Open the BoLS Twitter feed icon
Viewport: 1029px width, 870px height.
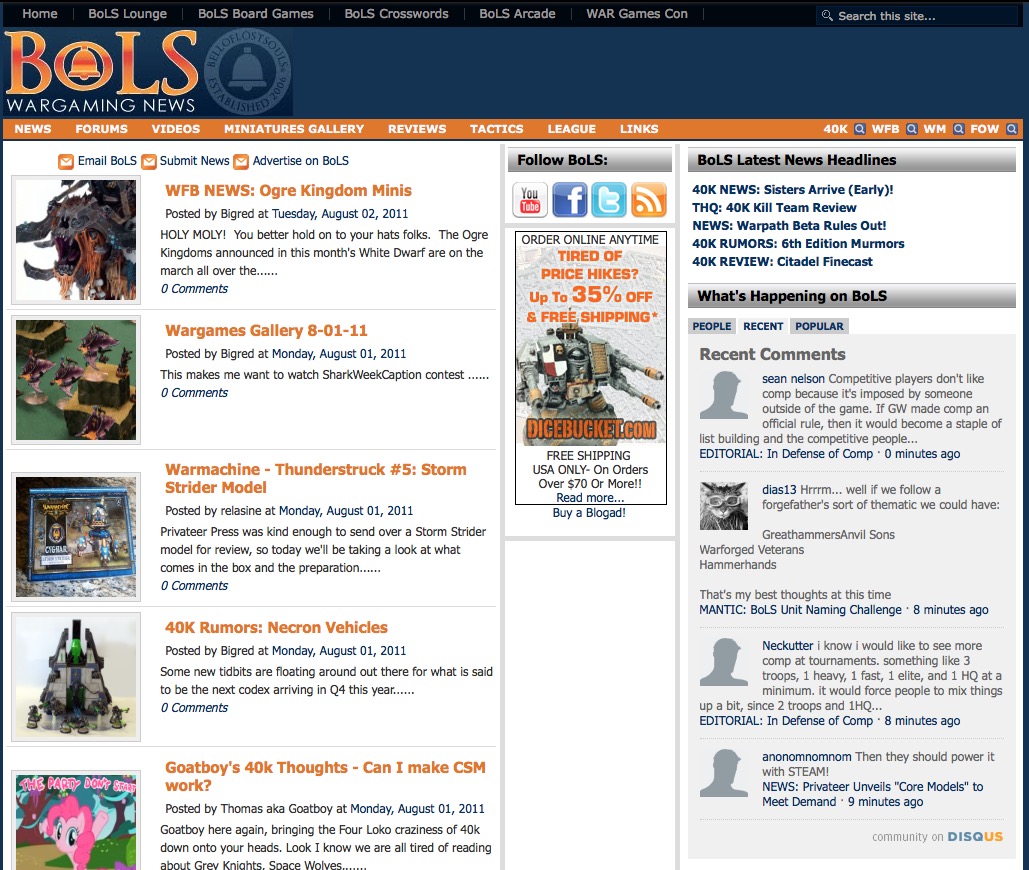pos(609,199)
